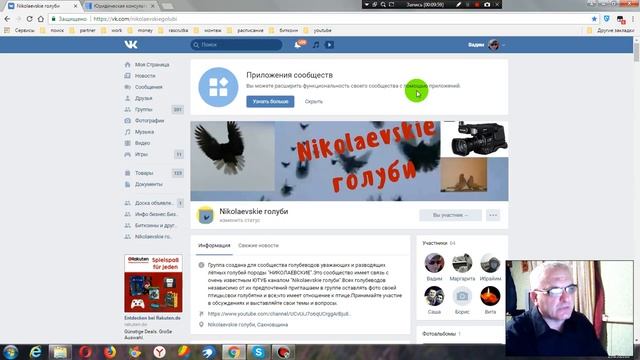Open member Маргарита's avatar
Viewport: 640px width, 360px height.
[x=462, y=263]
